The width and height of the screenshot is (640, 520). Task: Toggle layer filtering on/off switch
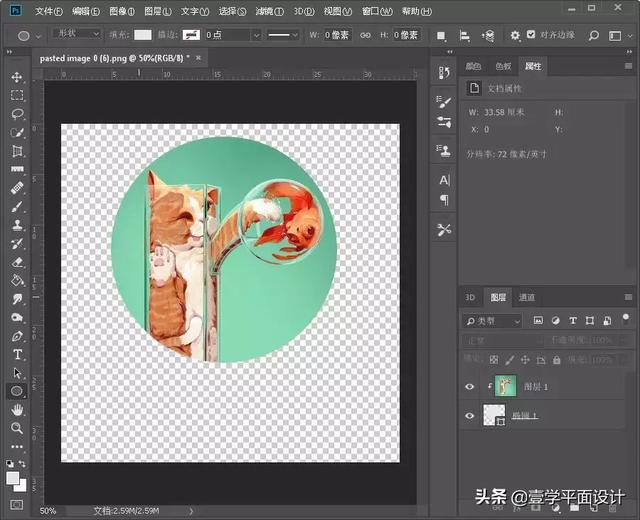625,319
